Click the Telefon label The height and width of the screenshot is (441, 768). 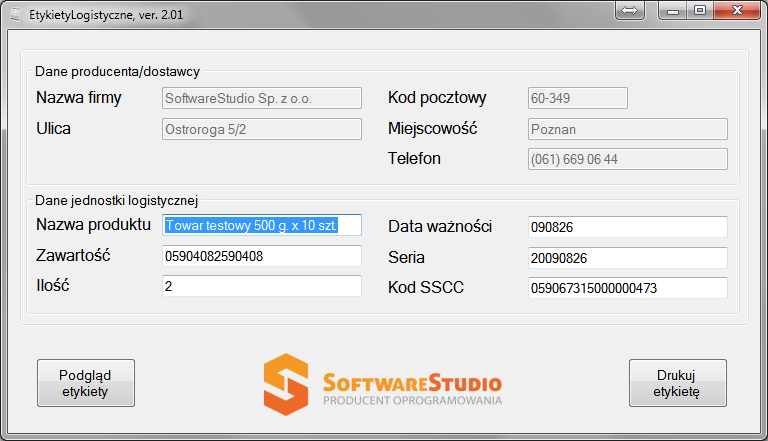(x=414, y=158)
